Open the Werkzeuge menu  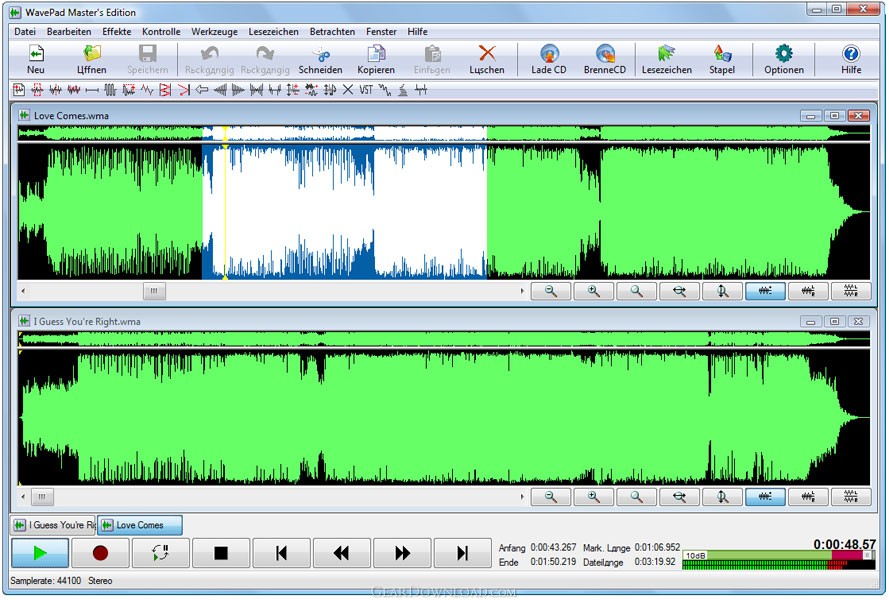point(214,32)
